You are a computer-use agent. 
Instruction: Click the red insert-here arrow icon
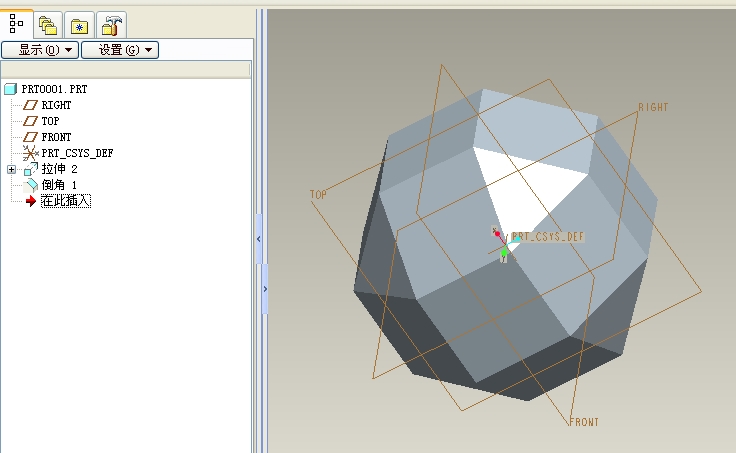click(x=31, y=201)
